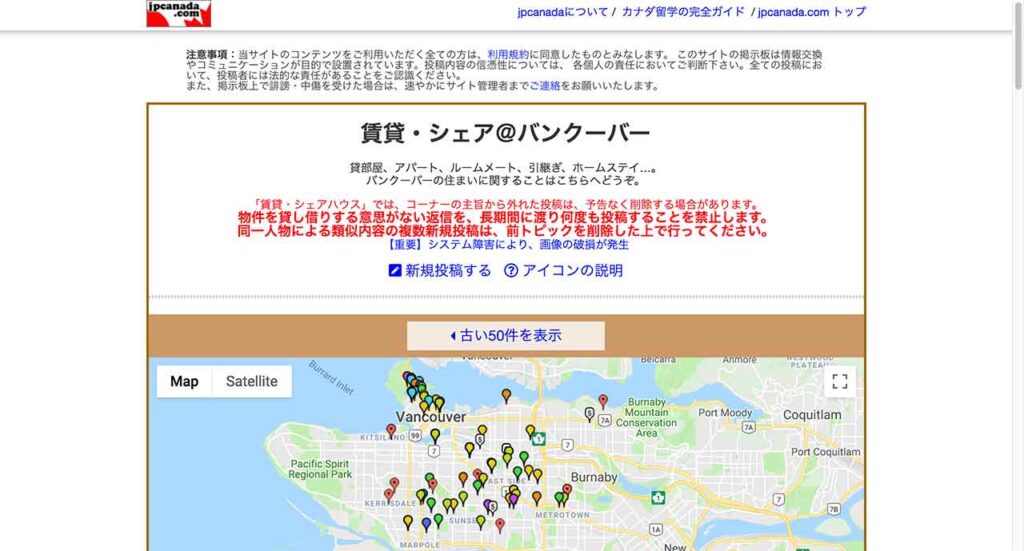Click the pencil icon for 新規投稿する
The height and width of the screenshot is (551, 1024).
[395, 271]
